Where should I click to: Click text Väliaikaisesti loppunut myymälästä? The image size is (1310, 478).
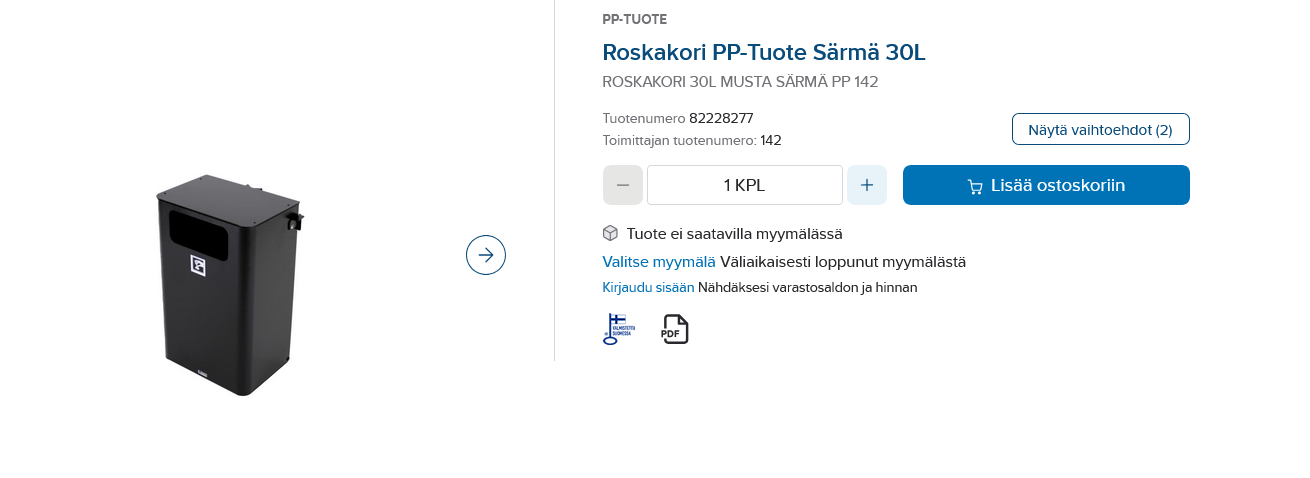tap(843, 262)
